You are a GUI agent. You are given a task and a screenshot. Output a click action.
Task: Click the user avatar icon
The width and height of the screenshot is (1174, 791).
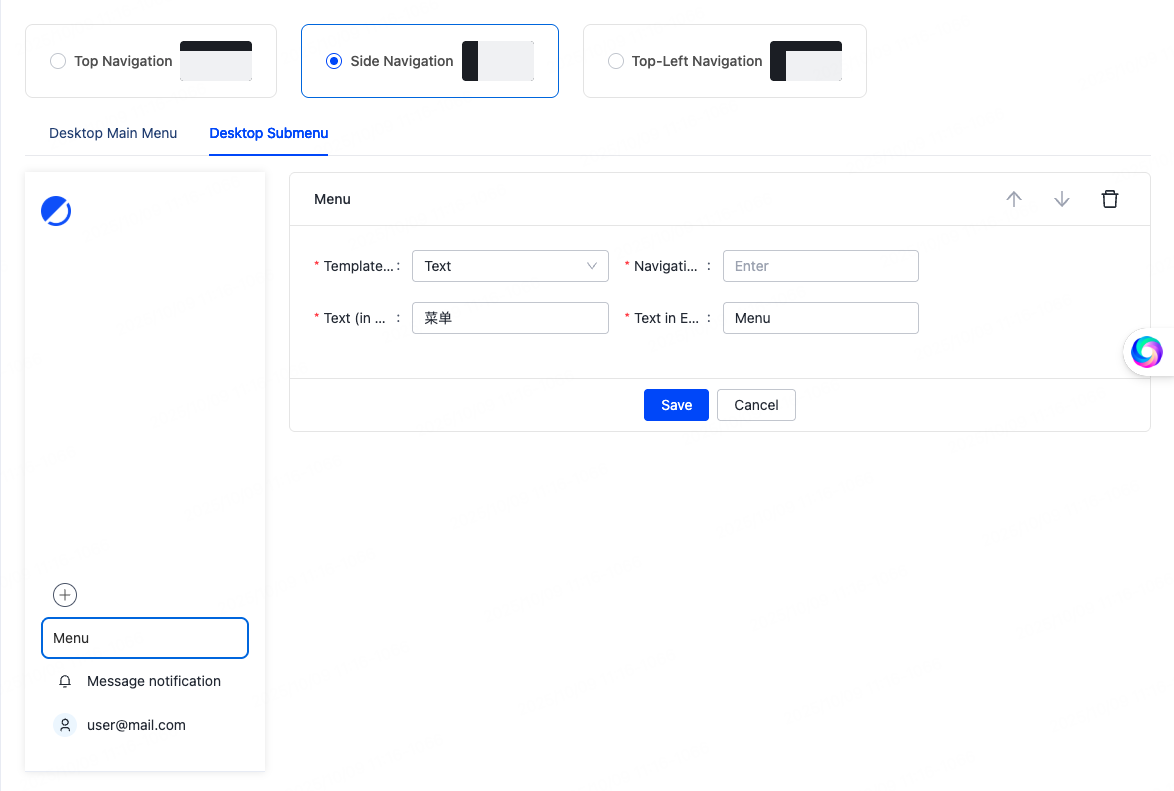(65, 726)
